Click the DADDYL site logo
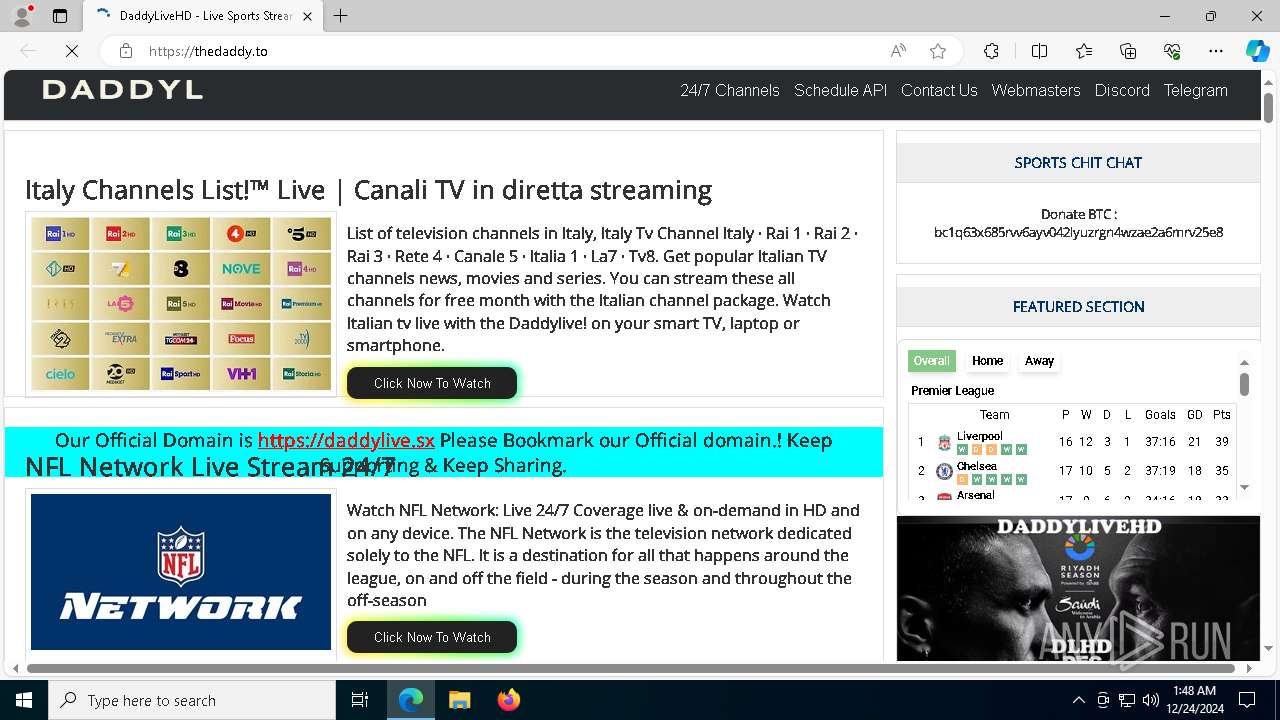1280x720 pixels. (x=122, y=90)
